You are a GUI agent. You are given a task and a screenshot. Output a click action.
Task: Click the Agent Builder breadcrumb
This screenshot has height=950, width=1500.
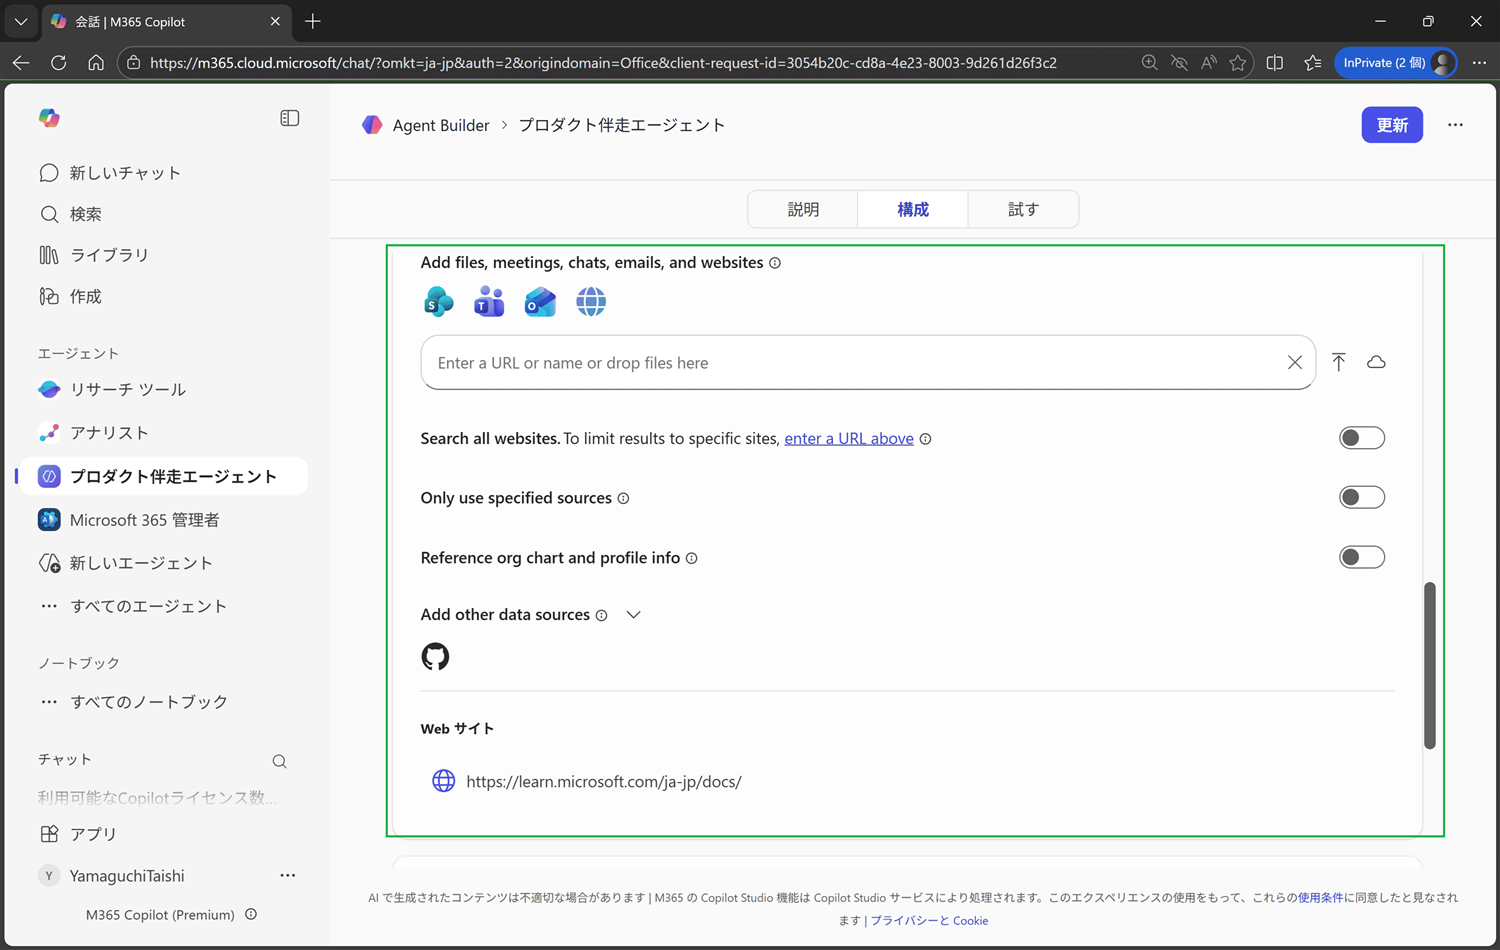(441, 125)
